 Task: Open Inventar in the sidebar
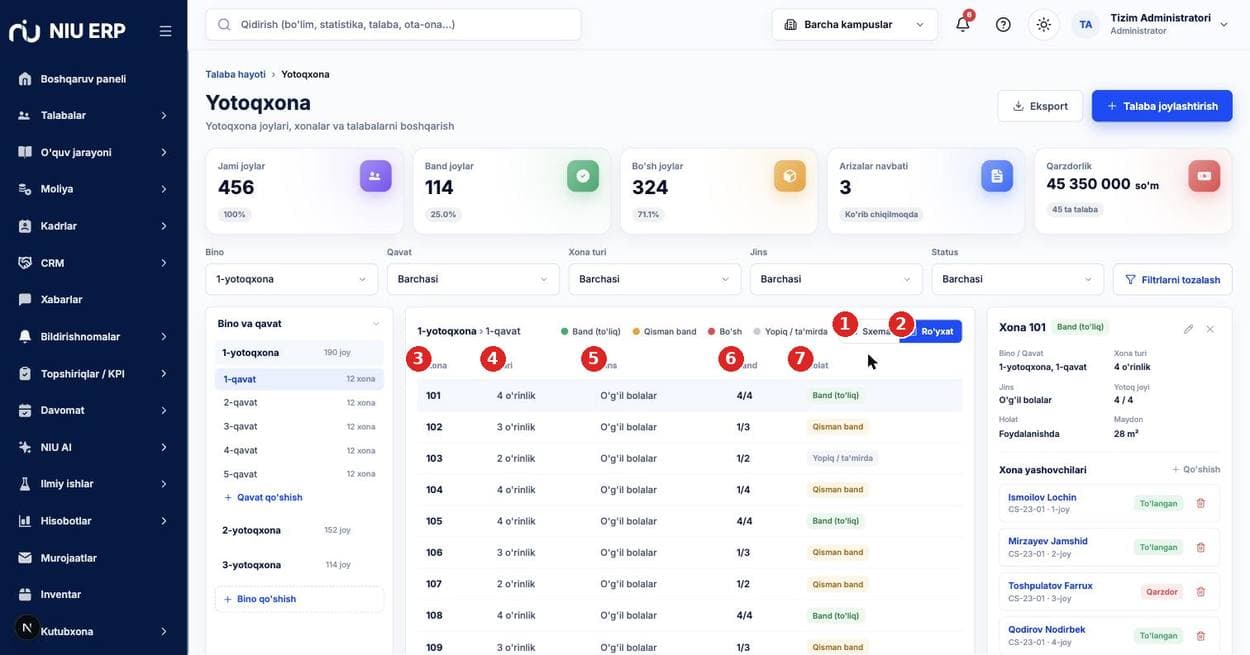[x=94, y=594]
